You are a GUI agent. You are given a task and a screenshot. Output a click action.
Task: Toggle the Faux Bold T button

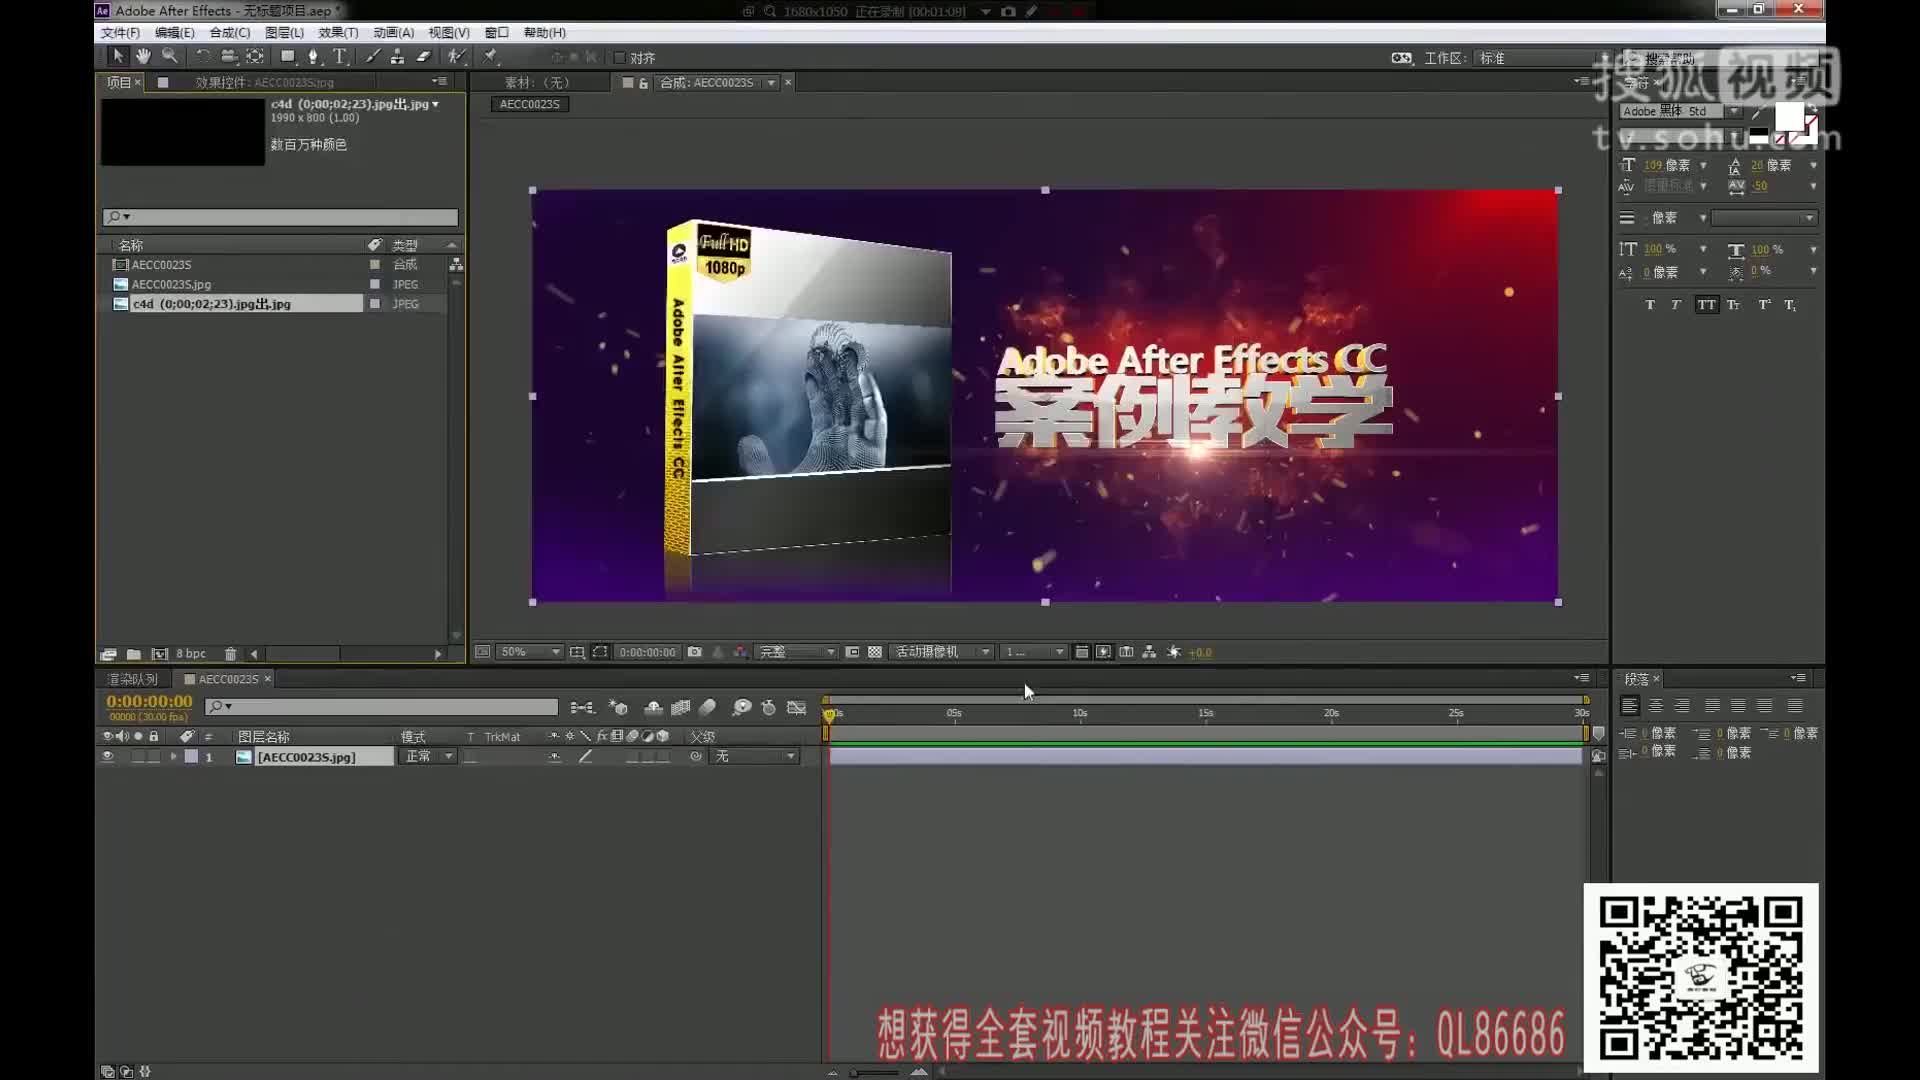pyautogui.click(x=1649, y=305)
